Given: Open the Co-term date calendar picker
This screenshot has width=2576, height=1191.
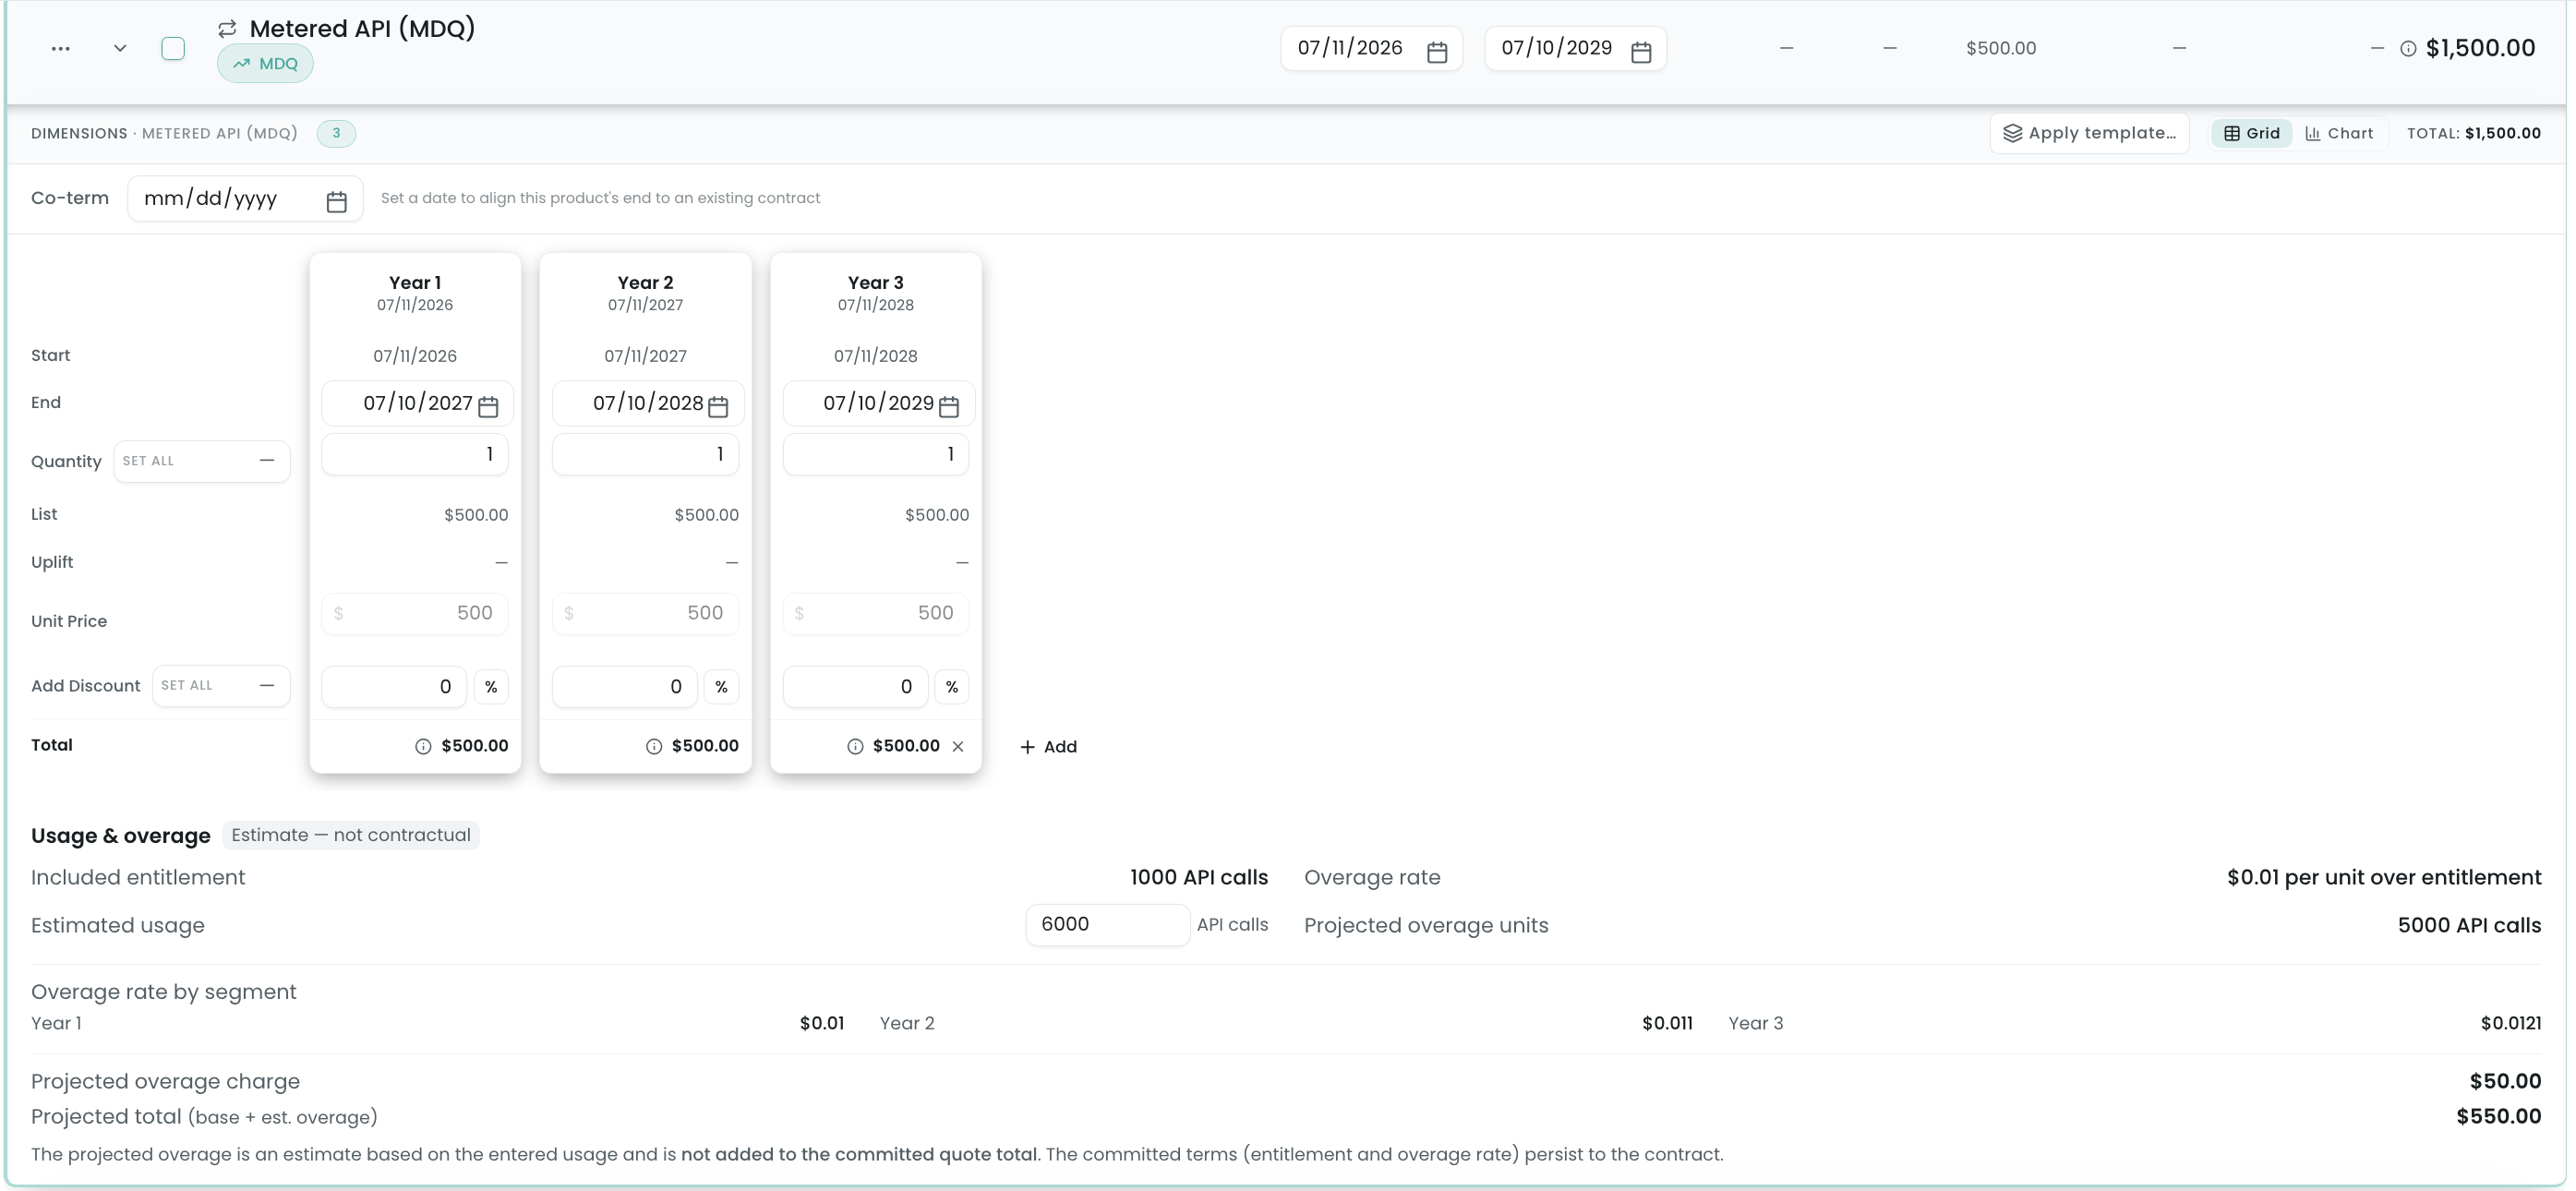Looking at the screenshot, I should pos(337,201).
